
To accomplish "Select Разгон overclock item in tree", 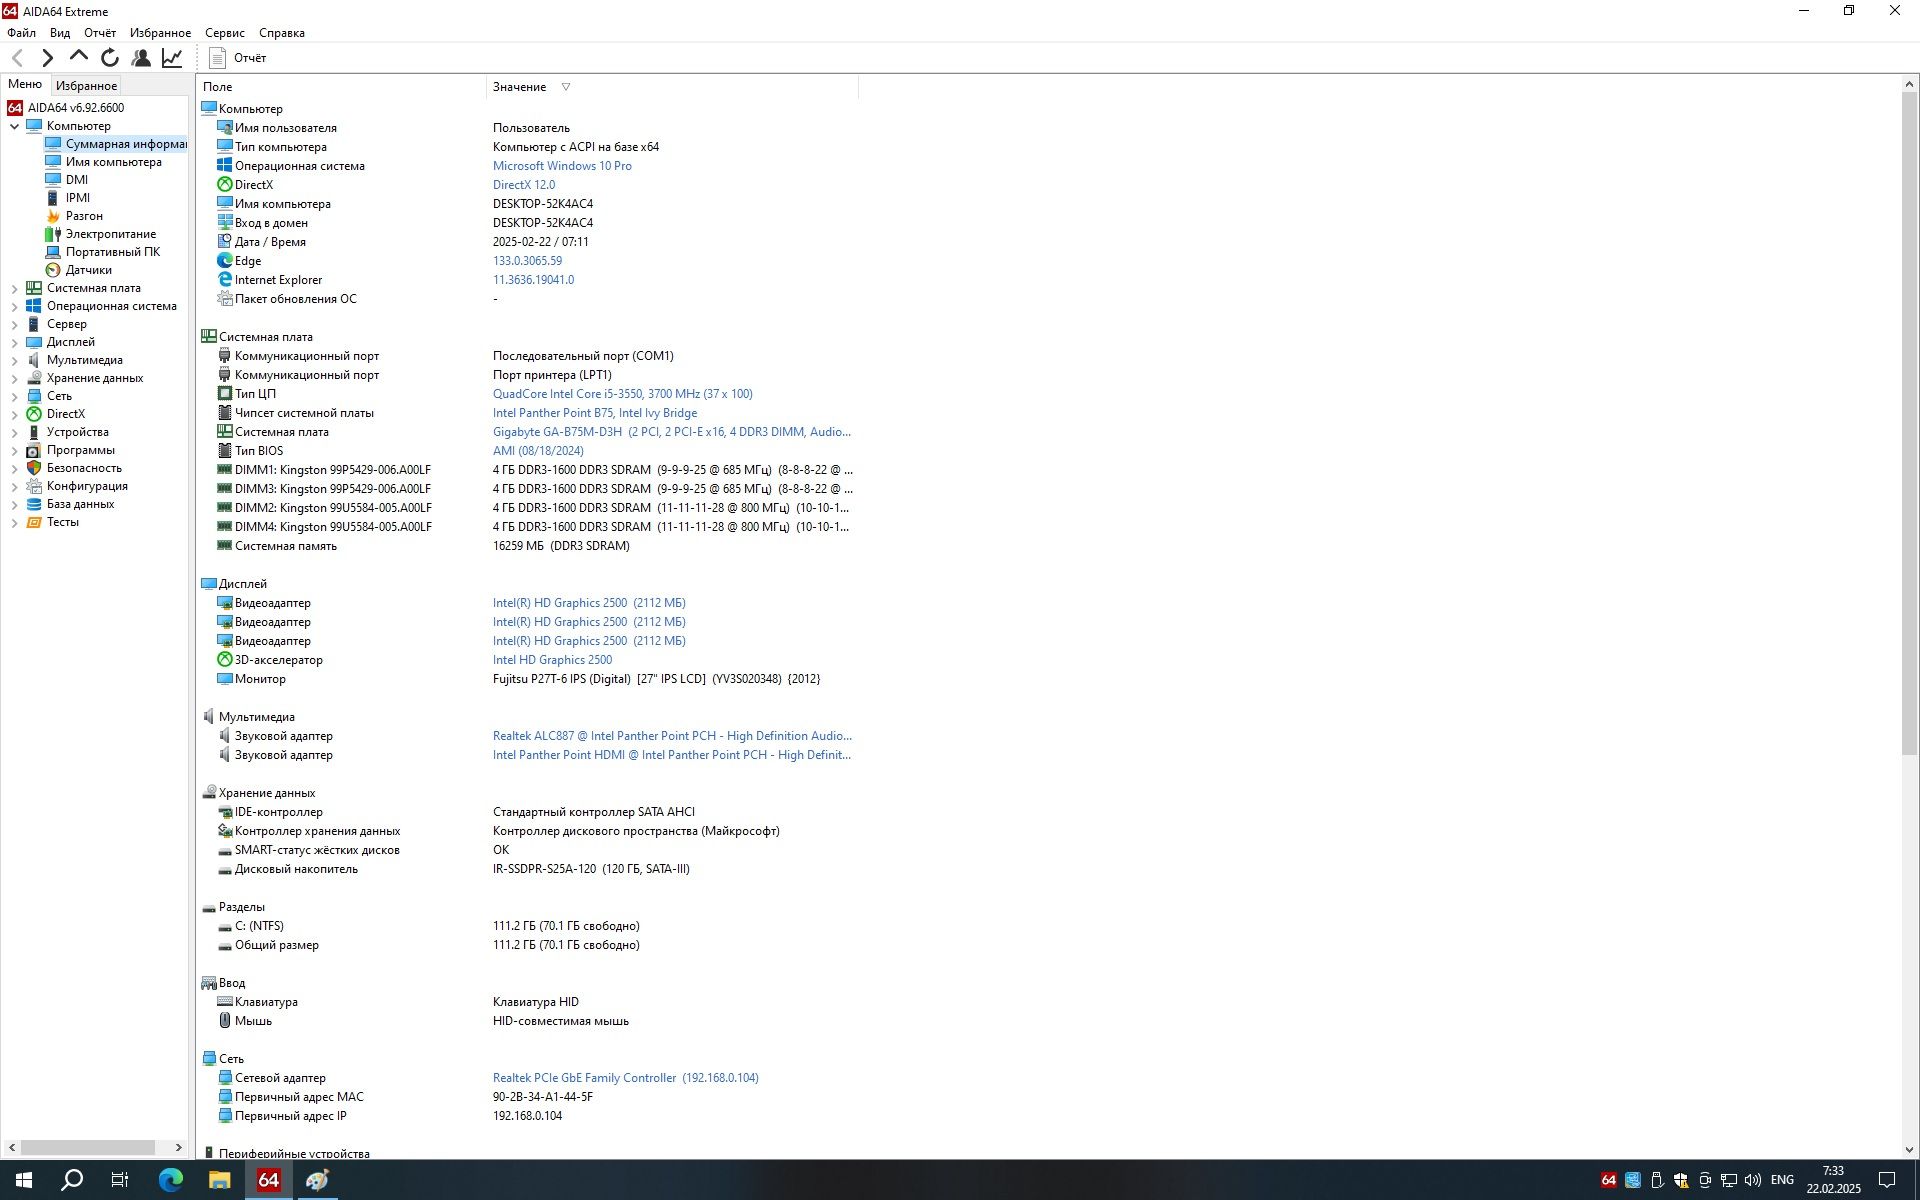I will point(84,216).
